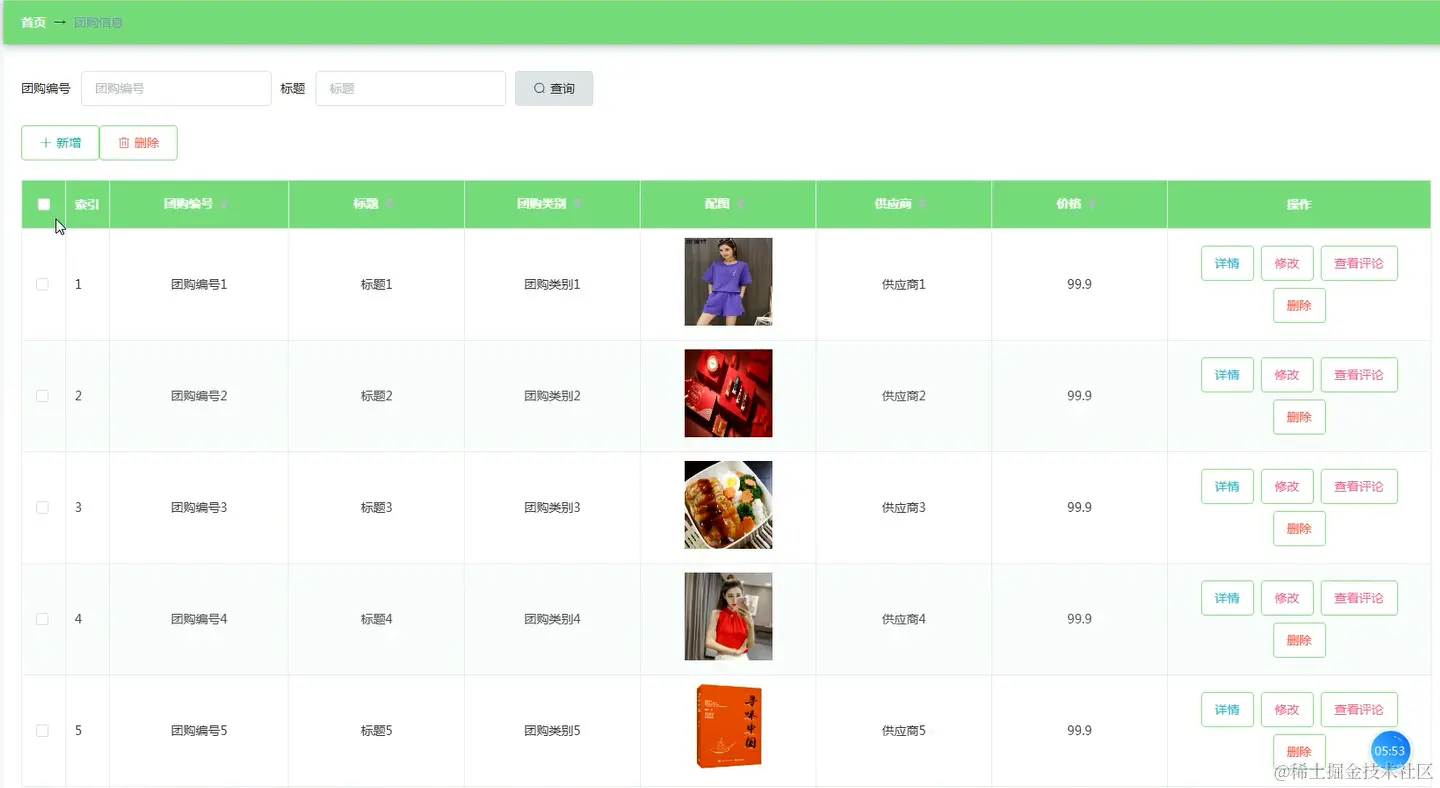1440x788 pixels.
Task: Select the cell 供应商1
Action: pyautogui.click(x=904, y=284)
